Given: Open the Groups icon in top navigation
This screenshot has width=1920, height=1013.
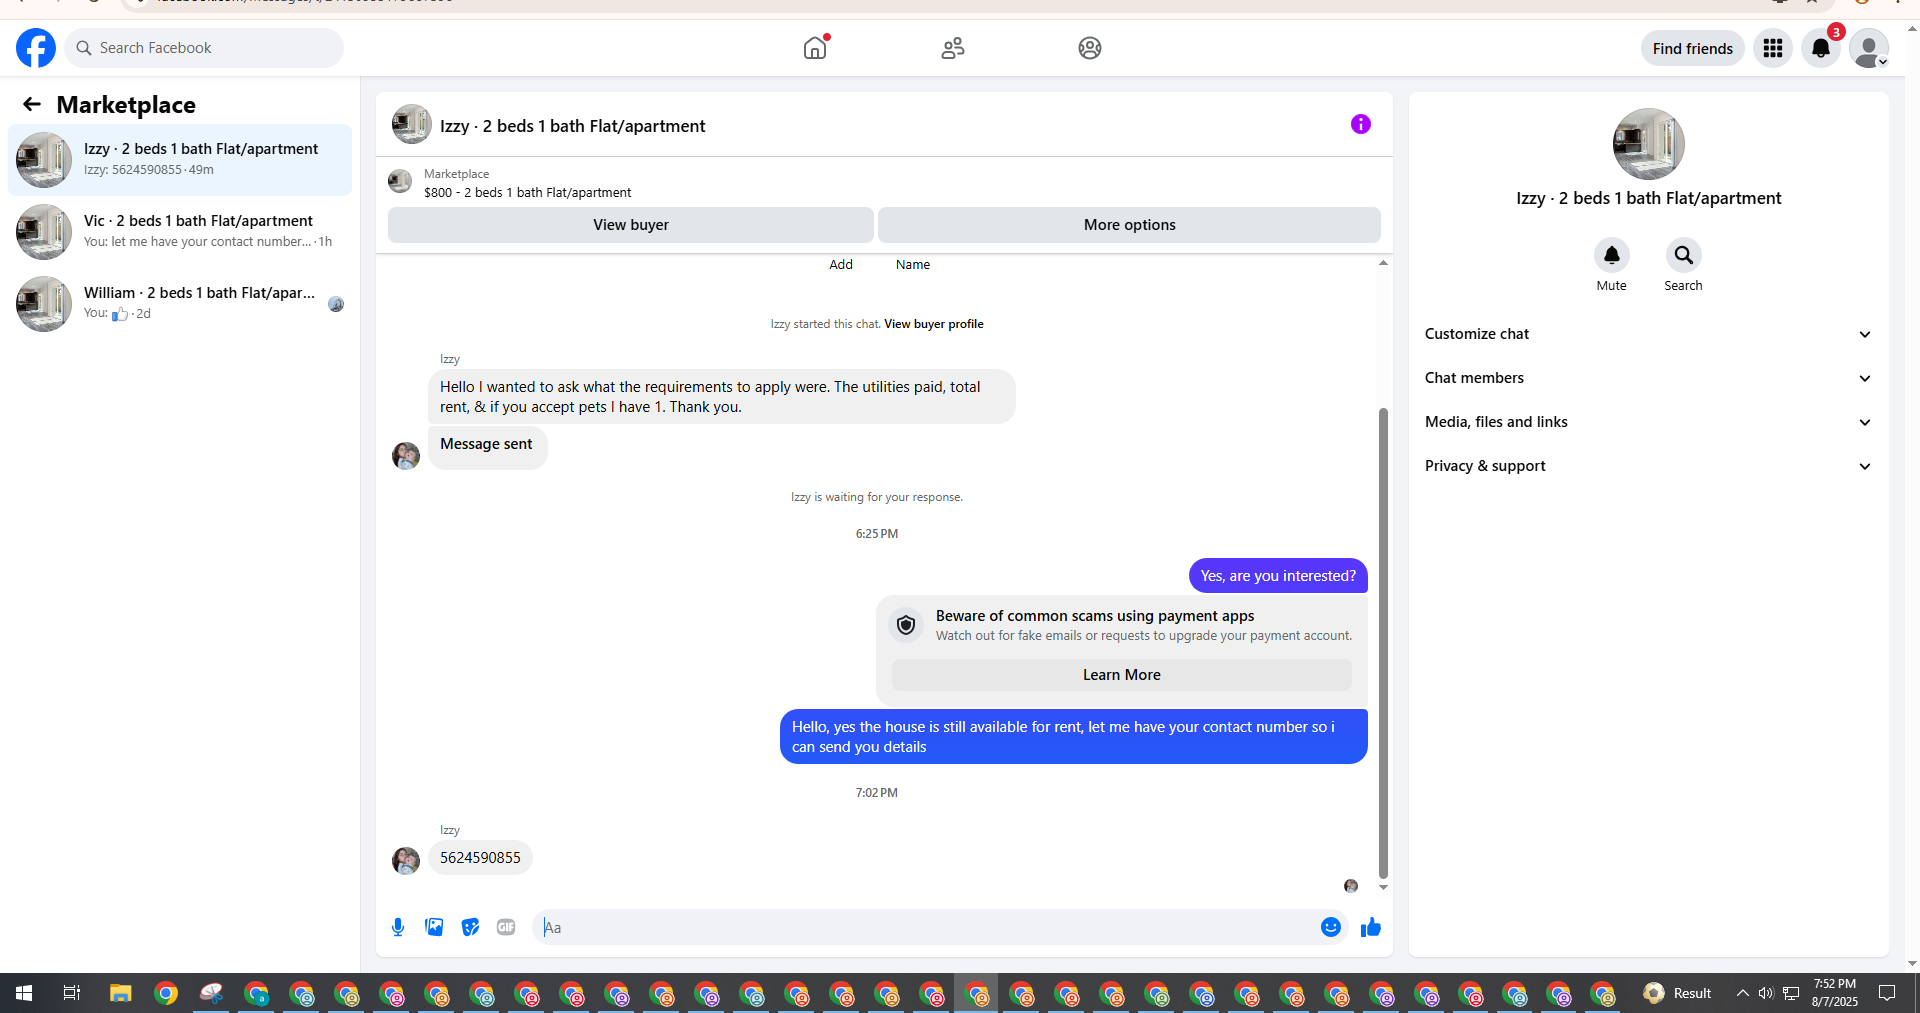Looking at the screenshot, I should [1090, 48].
